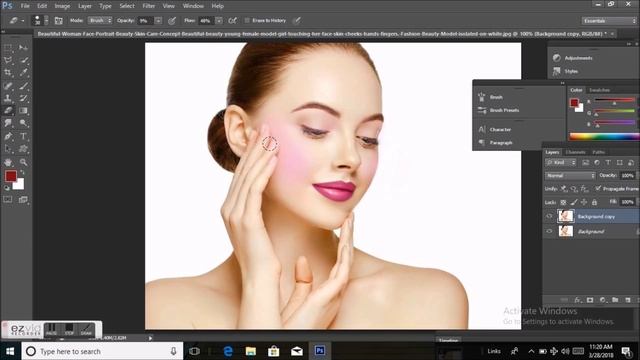This screenshot has height=360, width=640.
Task: Open the Brush panel toggle in options bar
Action: coord(58,20)
